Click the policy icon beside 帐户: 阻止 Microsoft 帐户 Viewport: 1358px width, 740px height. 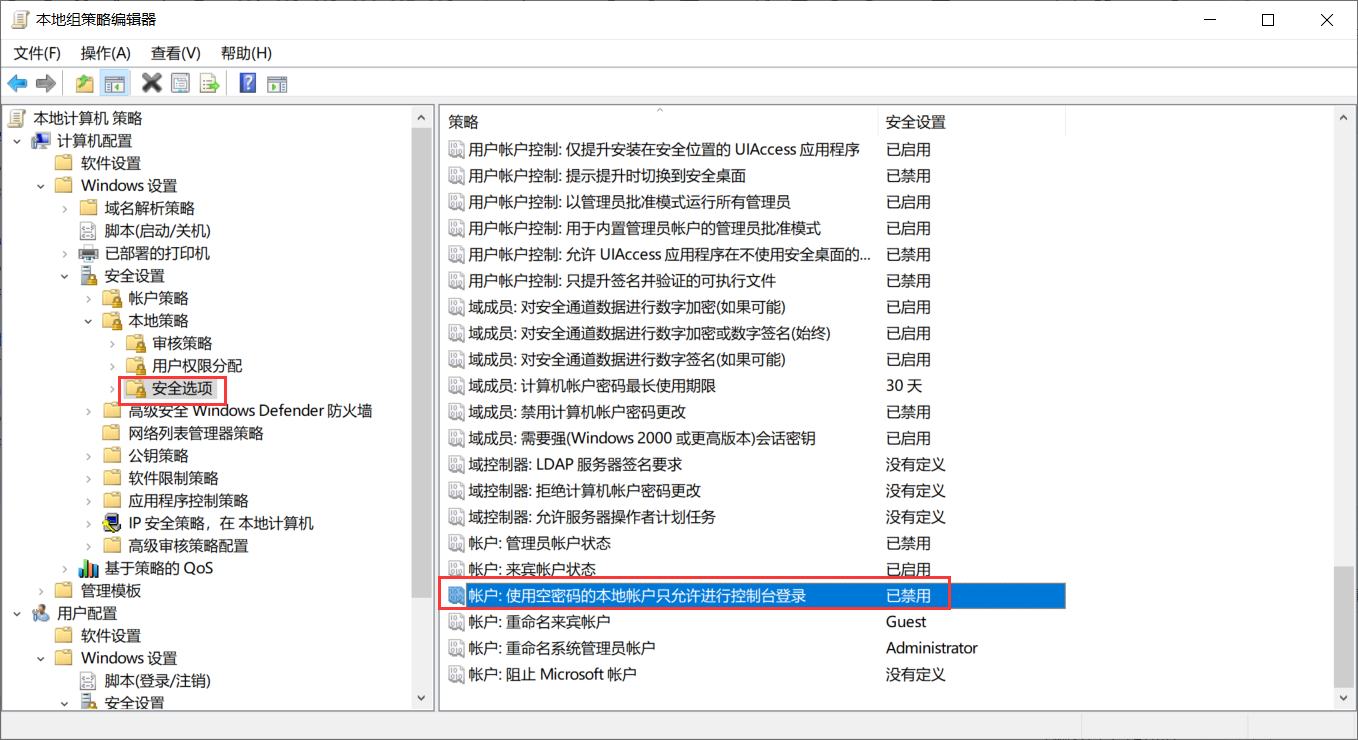pyautogui.click(x=456, y=674)
